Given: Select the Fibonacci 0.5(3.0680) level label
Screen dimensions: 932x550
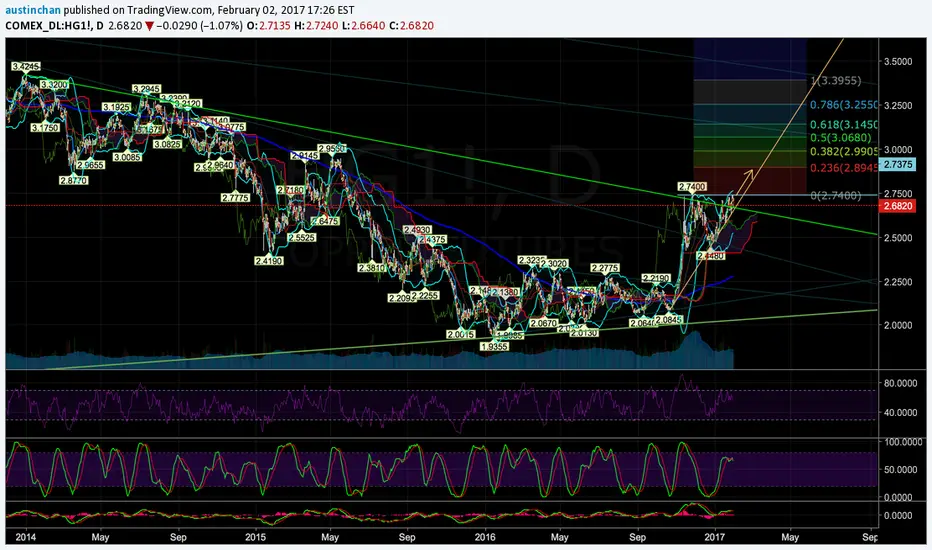Looking at the screenshot, I should click(x=840, y=137).
